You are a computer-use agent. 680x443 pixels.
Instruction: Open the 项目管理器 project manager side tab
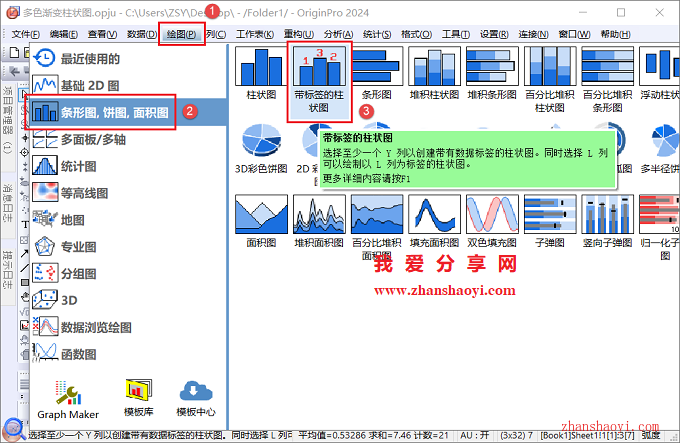(x=7, y=120)
